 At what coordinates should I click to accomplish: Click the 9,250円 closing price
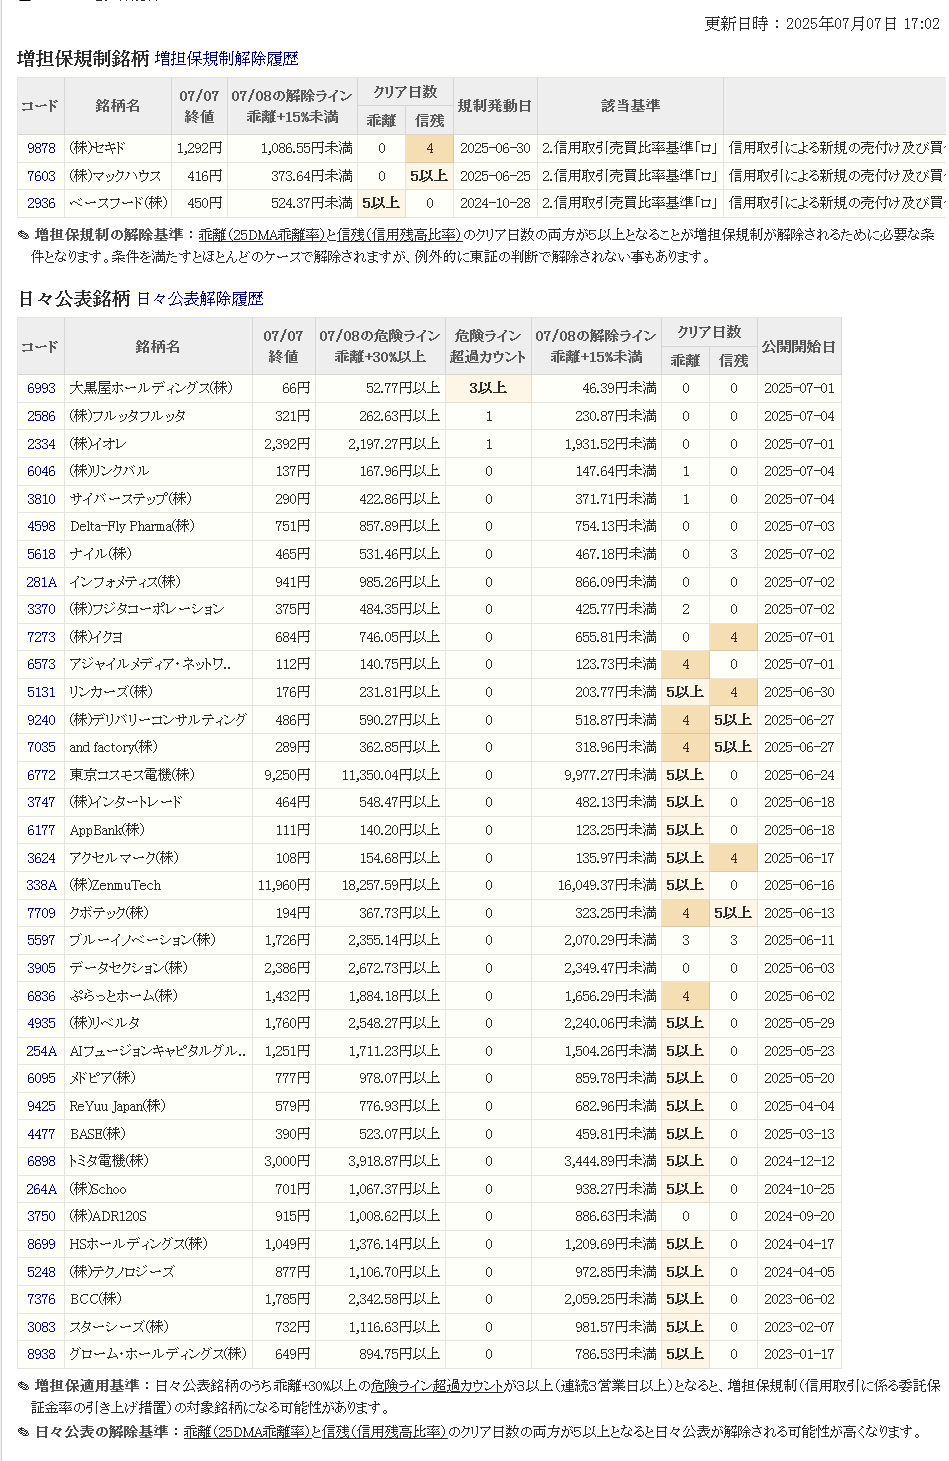tap(287, 775)
